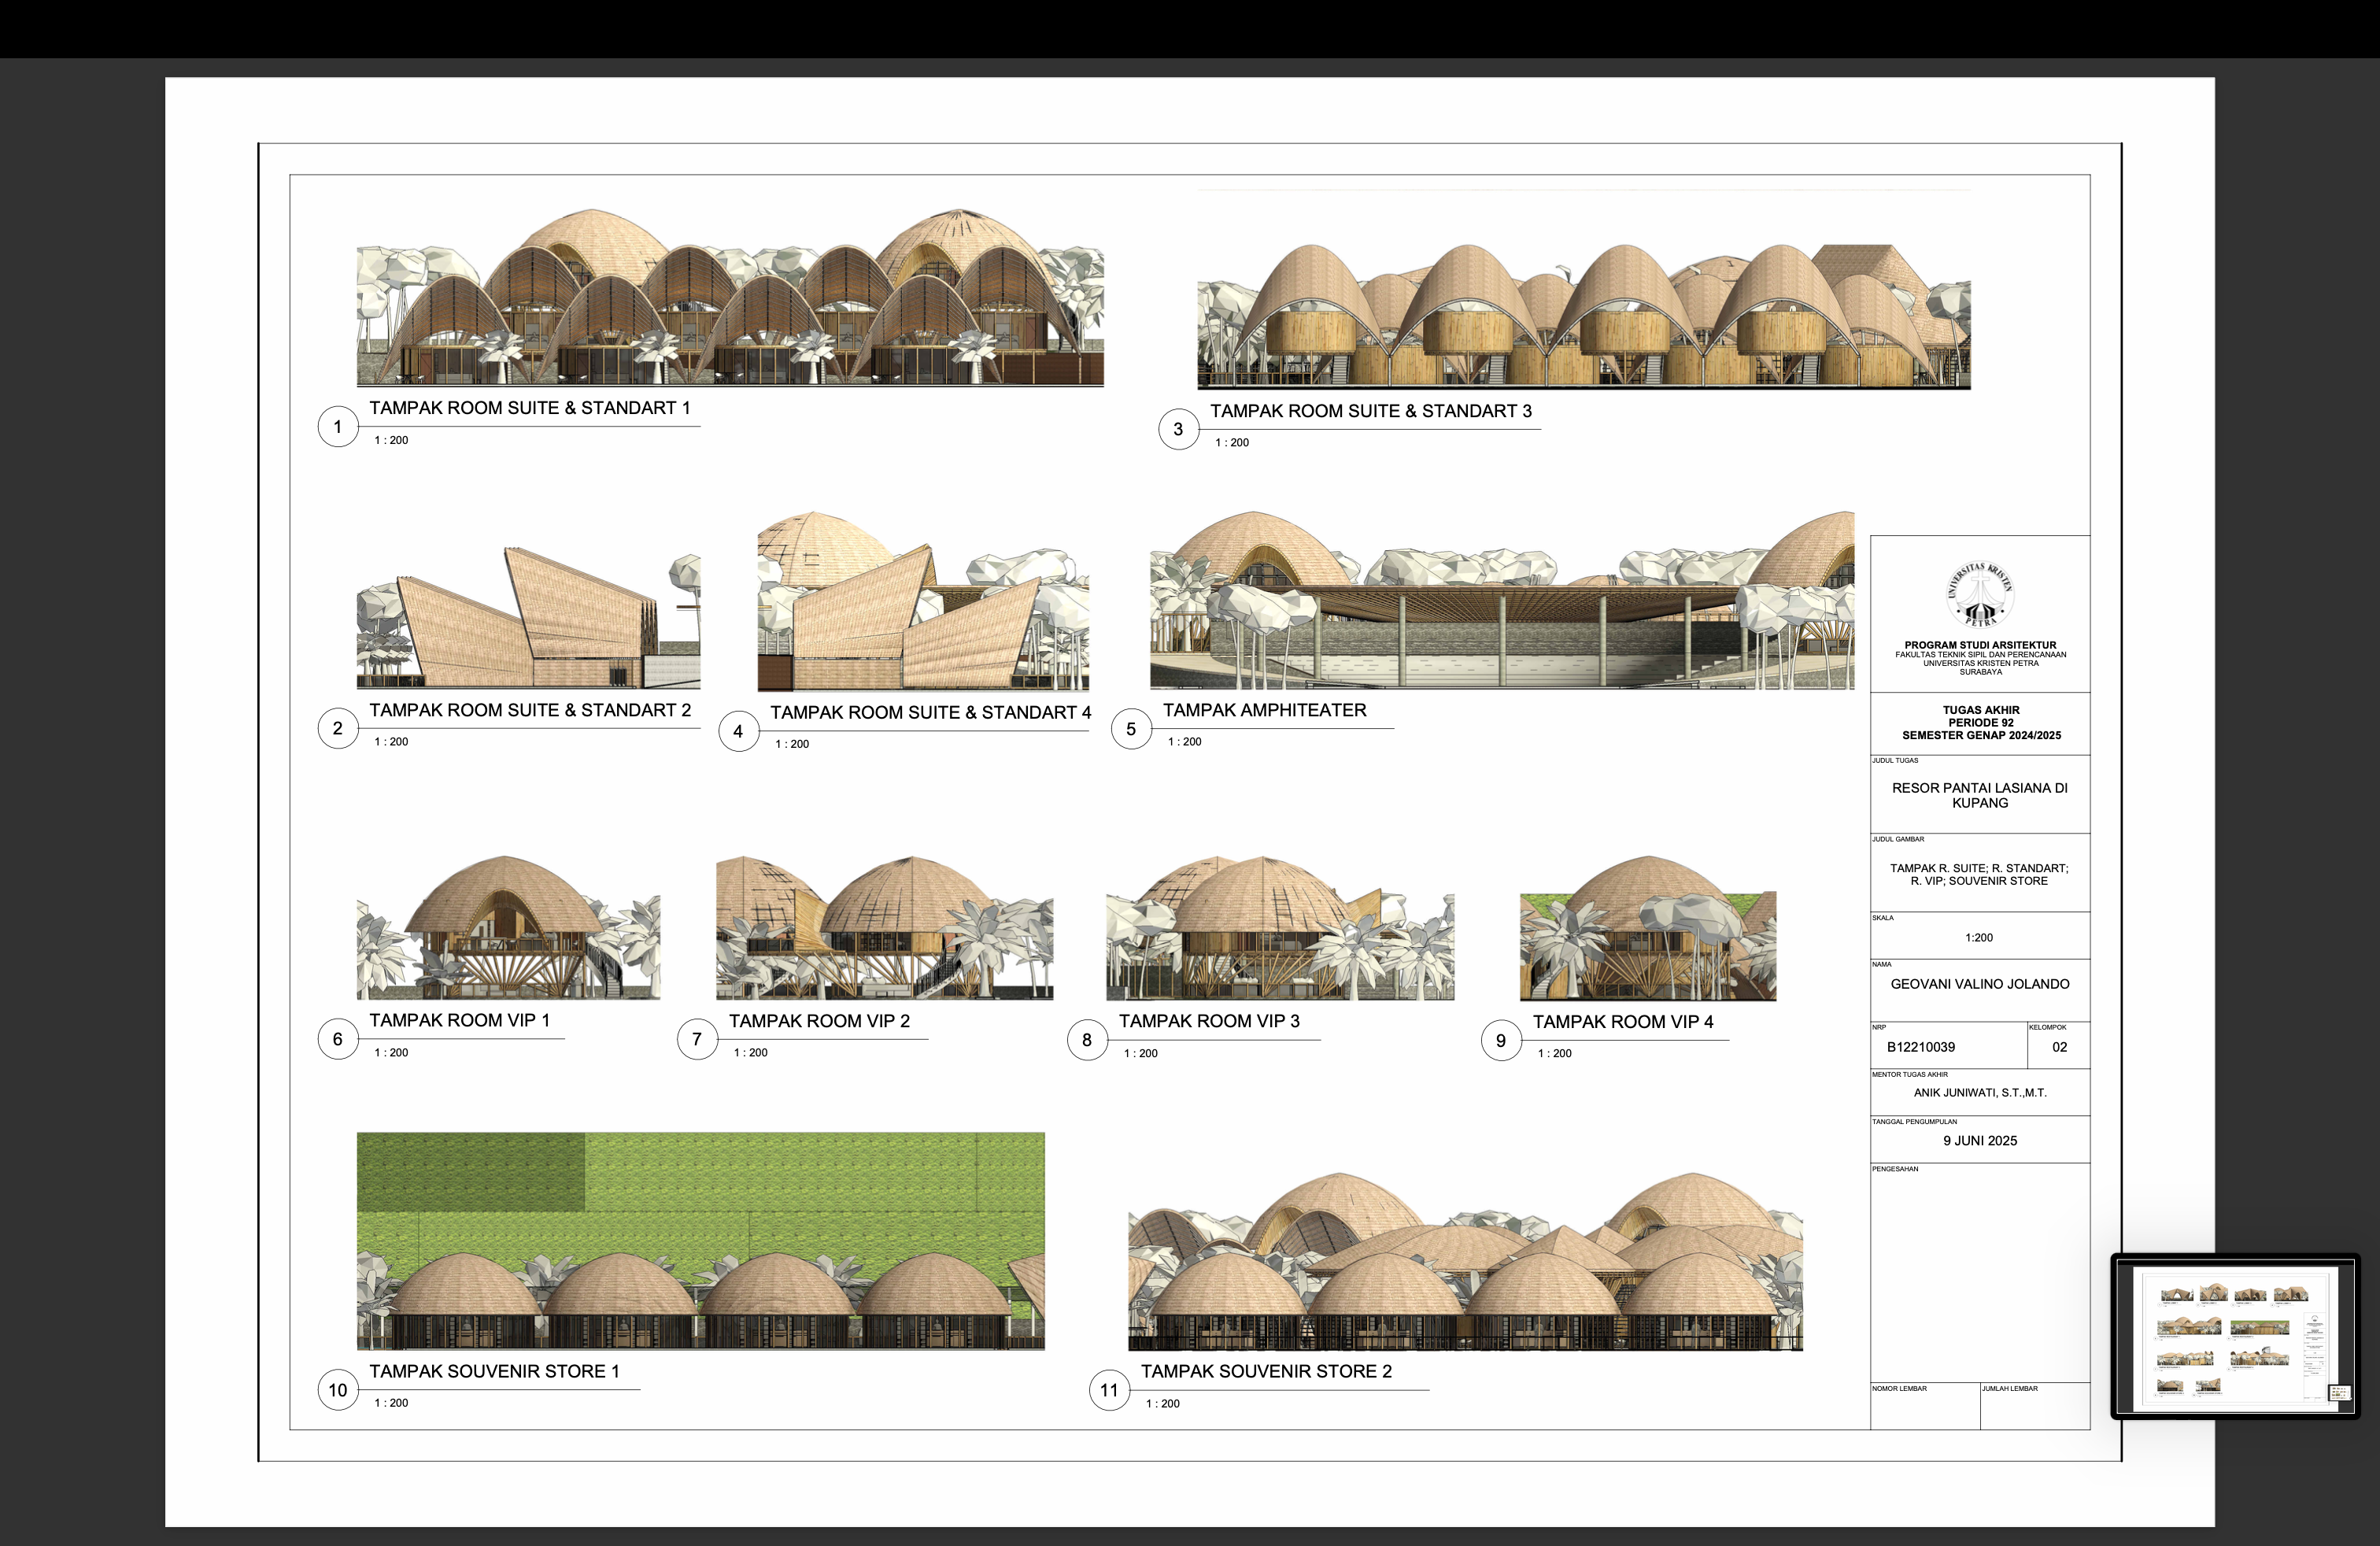This screenshot has width=2380, height=1546.
Task: Click the date 9 JUNI 2025
Action: point(1979,1141)
